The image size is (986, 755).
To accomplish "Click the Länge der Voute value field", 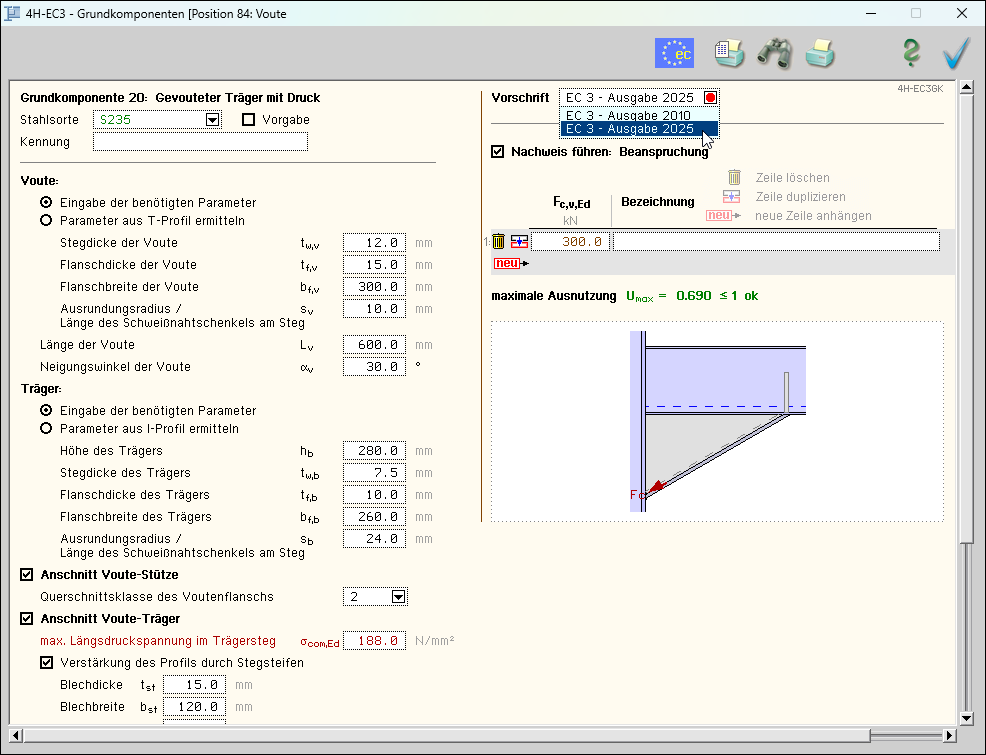I will click(374, 345).
